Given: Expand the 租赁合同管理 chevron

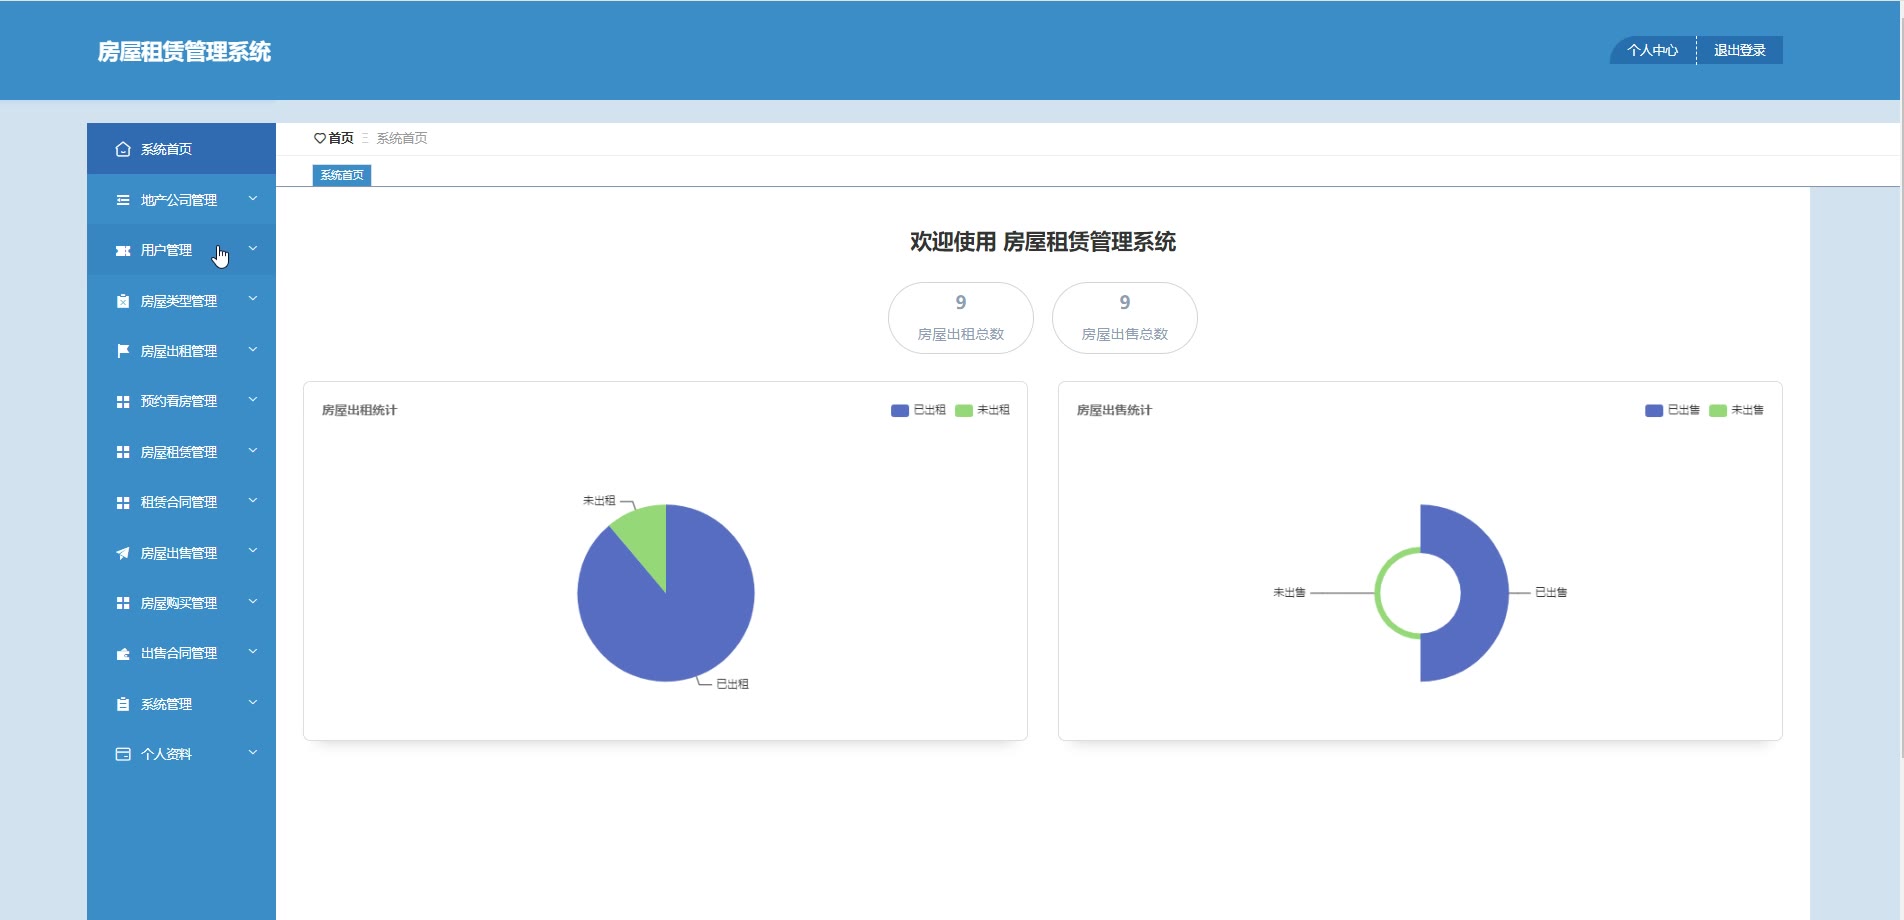Looking at the screenshot, I should (x=253, y=501).
